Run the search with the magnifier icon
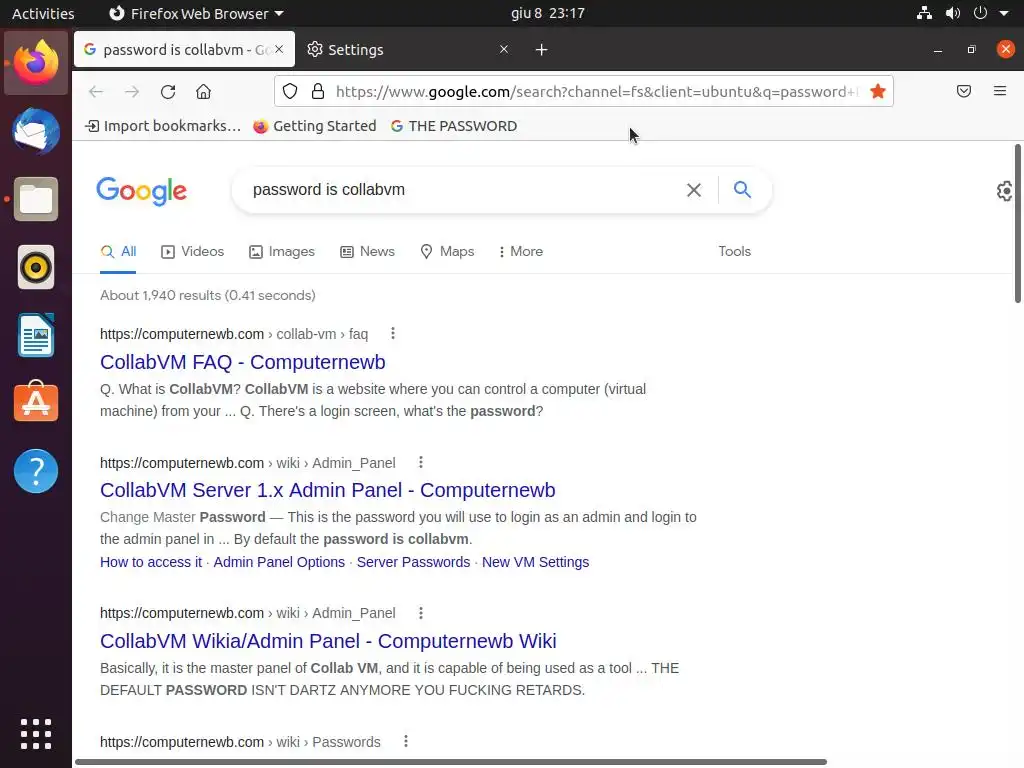This screenshot has height=768, width=1024. tap(742, 189)
